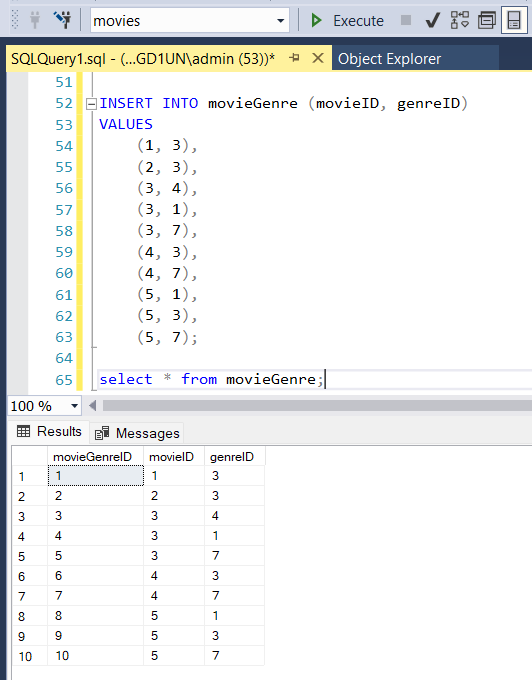
Task: Click the Display Estimated Execution Plan icon
Action: point(460,20)
